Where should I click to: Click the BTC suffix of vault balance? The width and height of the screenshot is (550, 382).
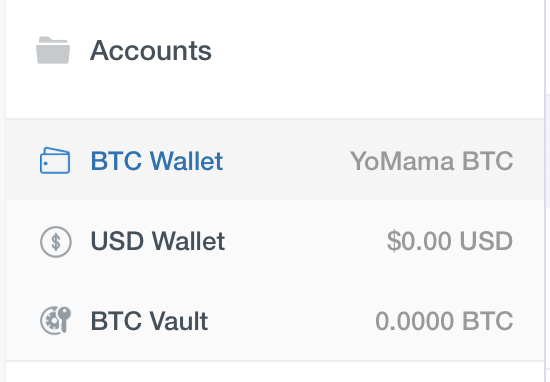[x=488, y=321]
